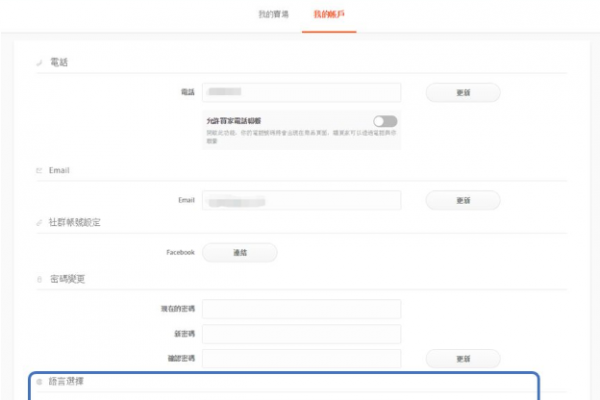Switch to the 我的賣場 tab
600x400 pixels.
pyautogui.click(x=274, y=15)
